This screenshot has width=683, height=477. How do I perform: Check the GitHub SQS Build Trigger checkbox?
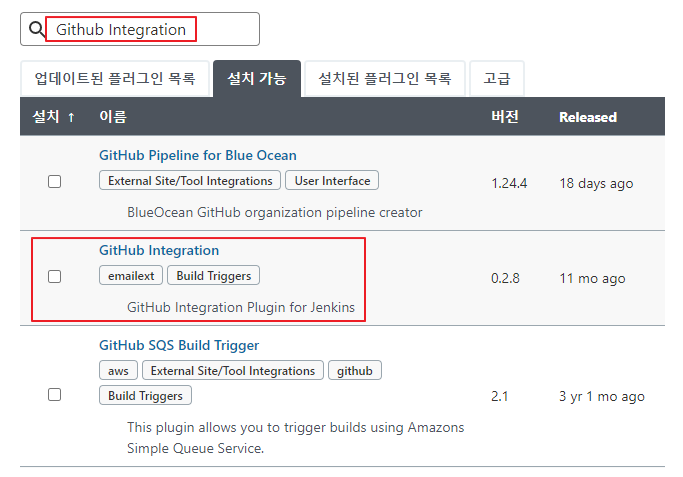click(54, 395)
